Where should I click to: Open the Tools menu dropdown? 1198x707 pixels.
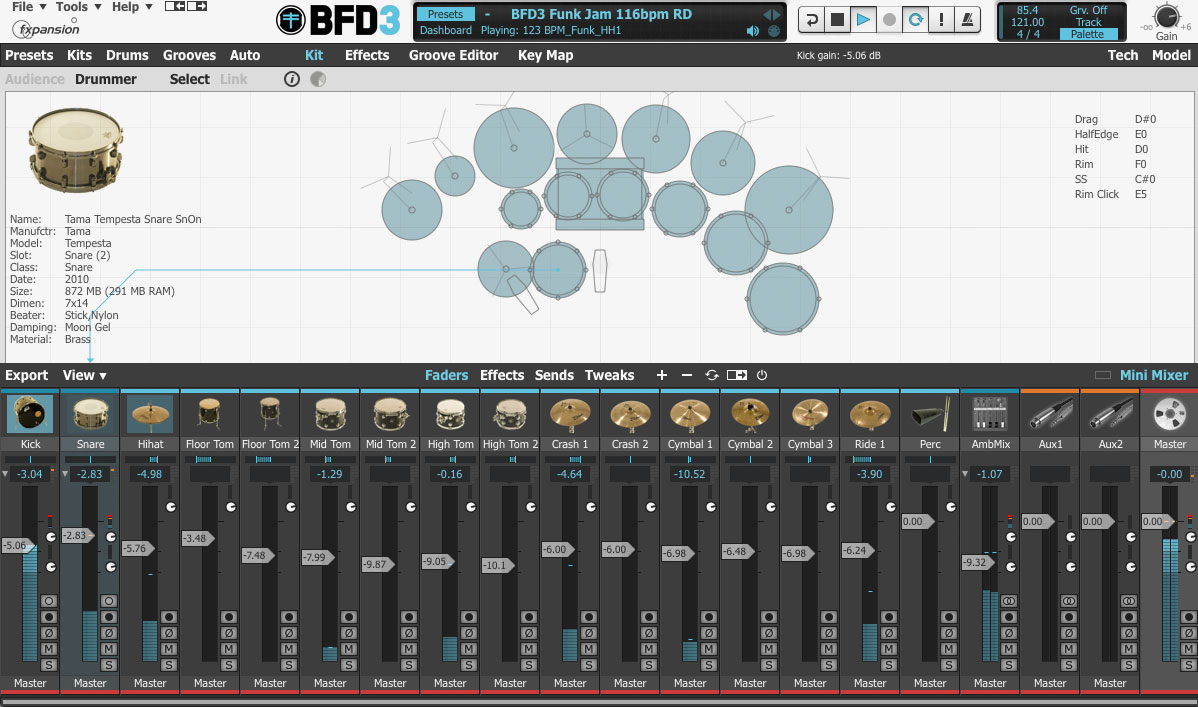[77, 7]
